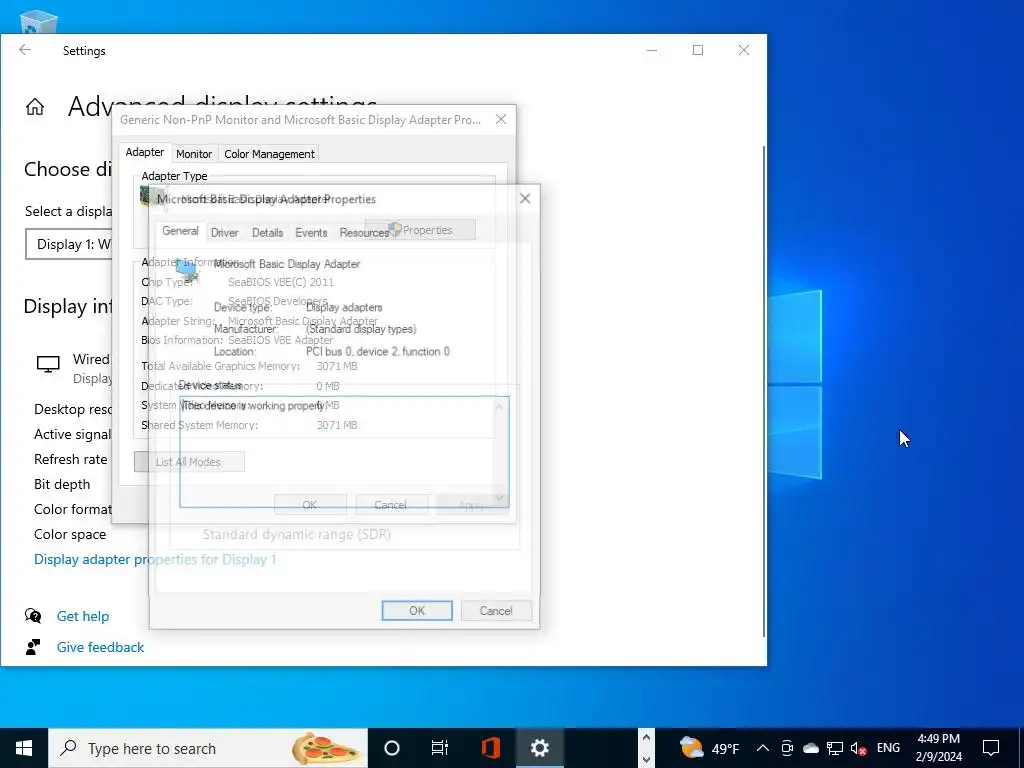Select the 'PCI bus 0, device 2, function 0' text
The width and height of the screenshot is (1024, 768).
pyautogui.click(x=377, y=351)
